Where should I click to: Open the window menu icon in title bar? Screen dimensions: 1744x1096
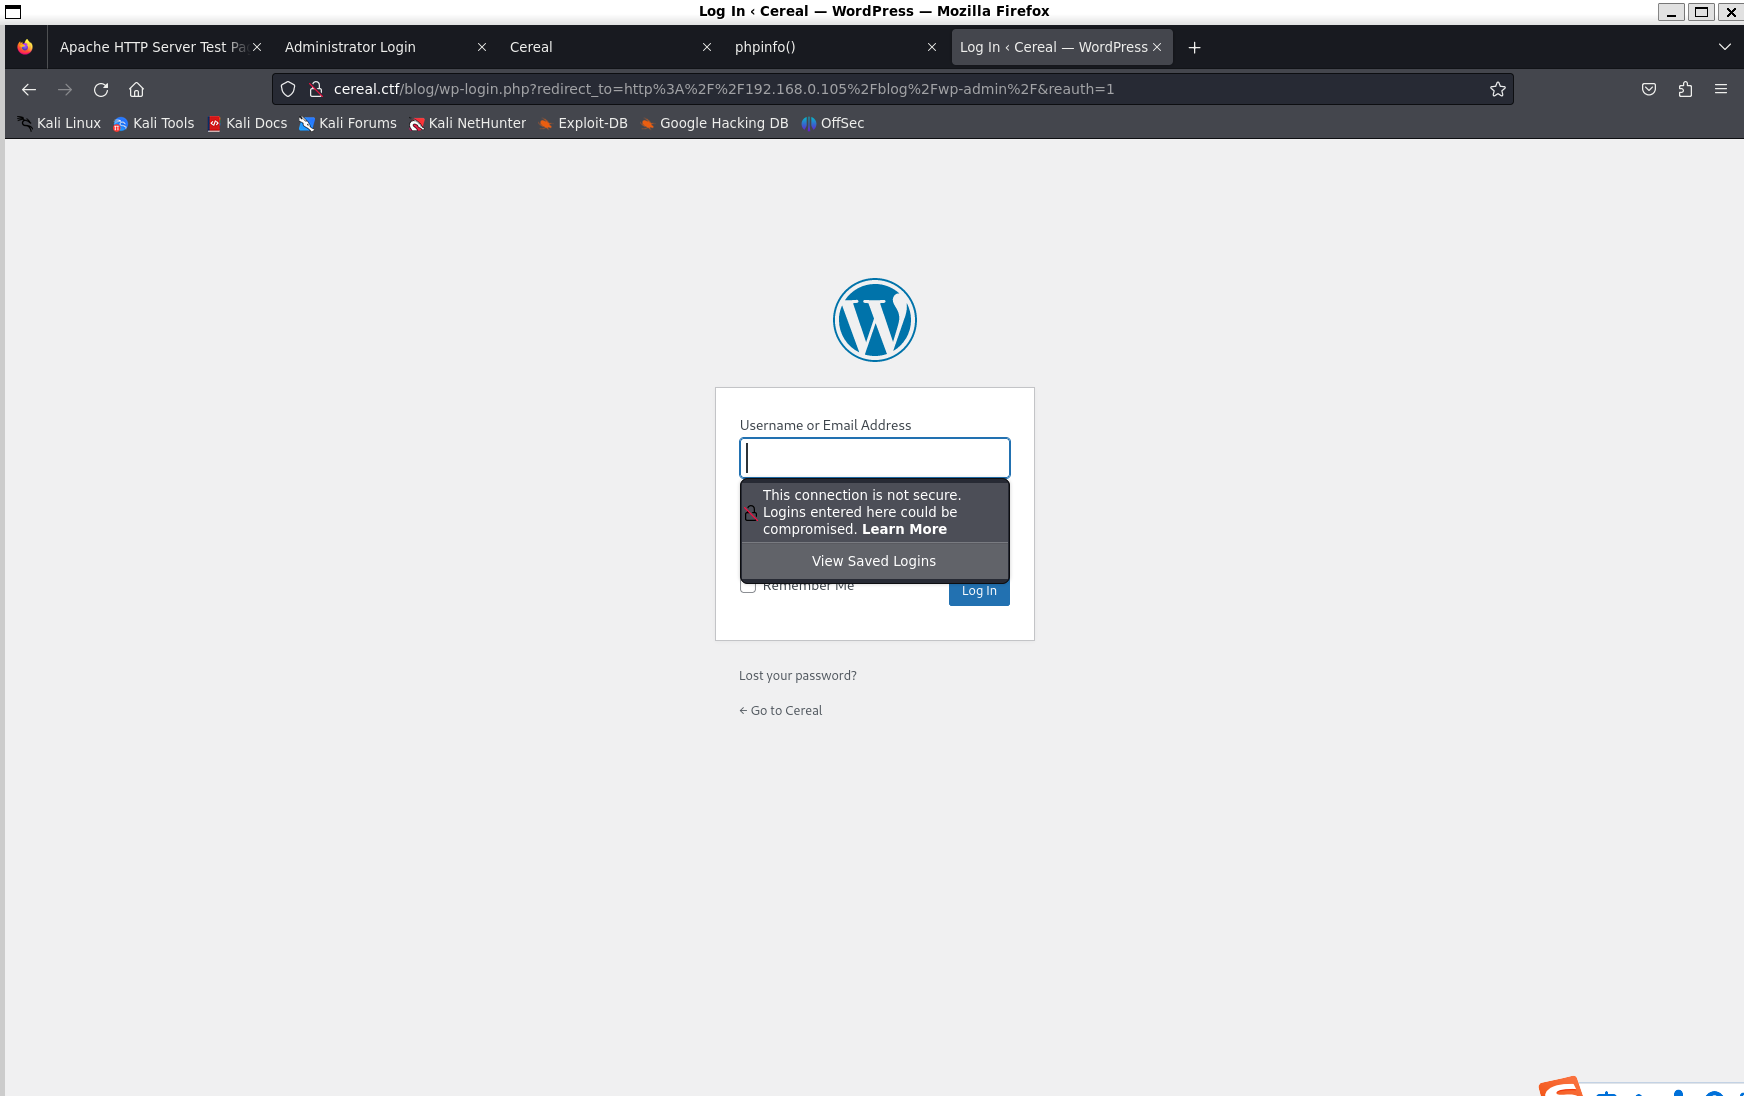(13, 12)
